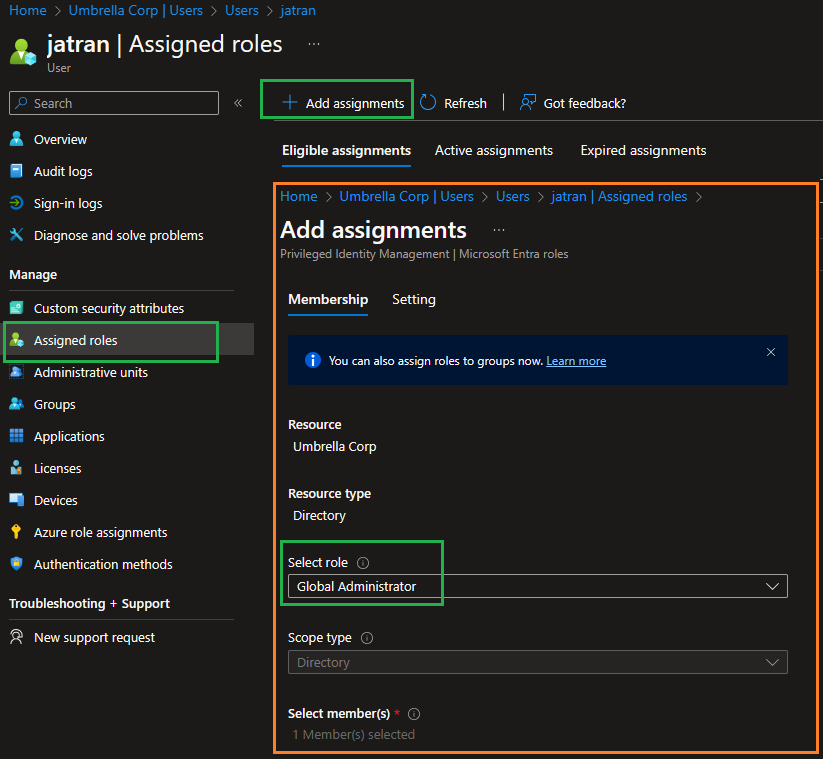The image size is (823, 759).
Task: Switch to Eligible assignments tab
Action: 346,151
